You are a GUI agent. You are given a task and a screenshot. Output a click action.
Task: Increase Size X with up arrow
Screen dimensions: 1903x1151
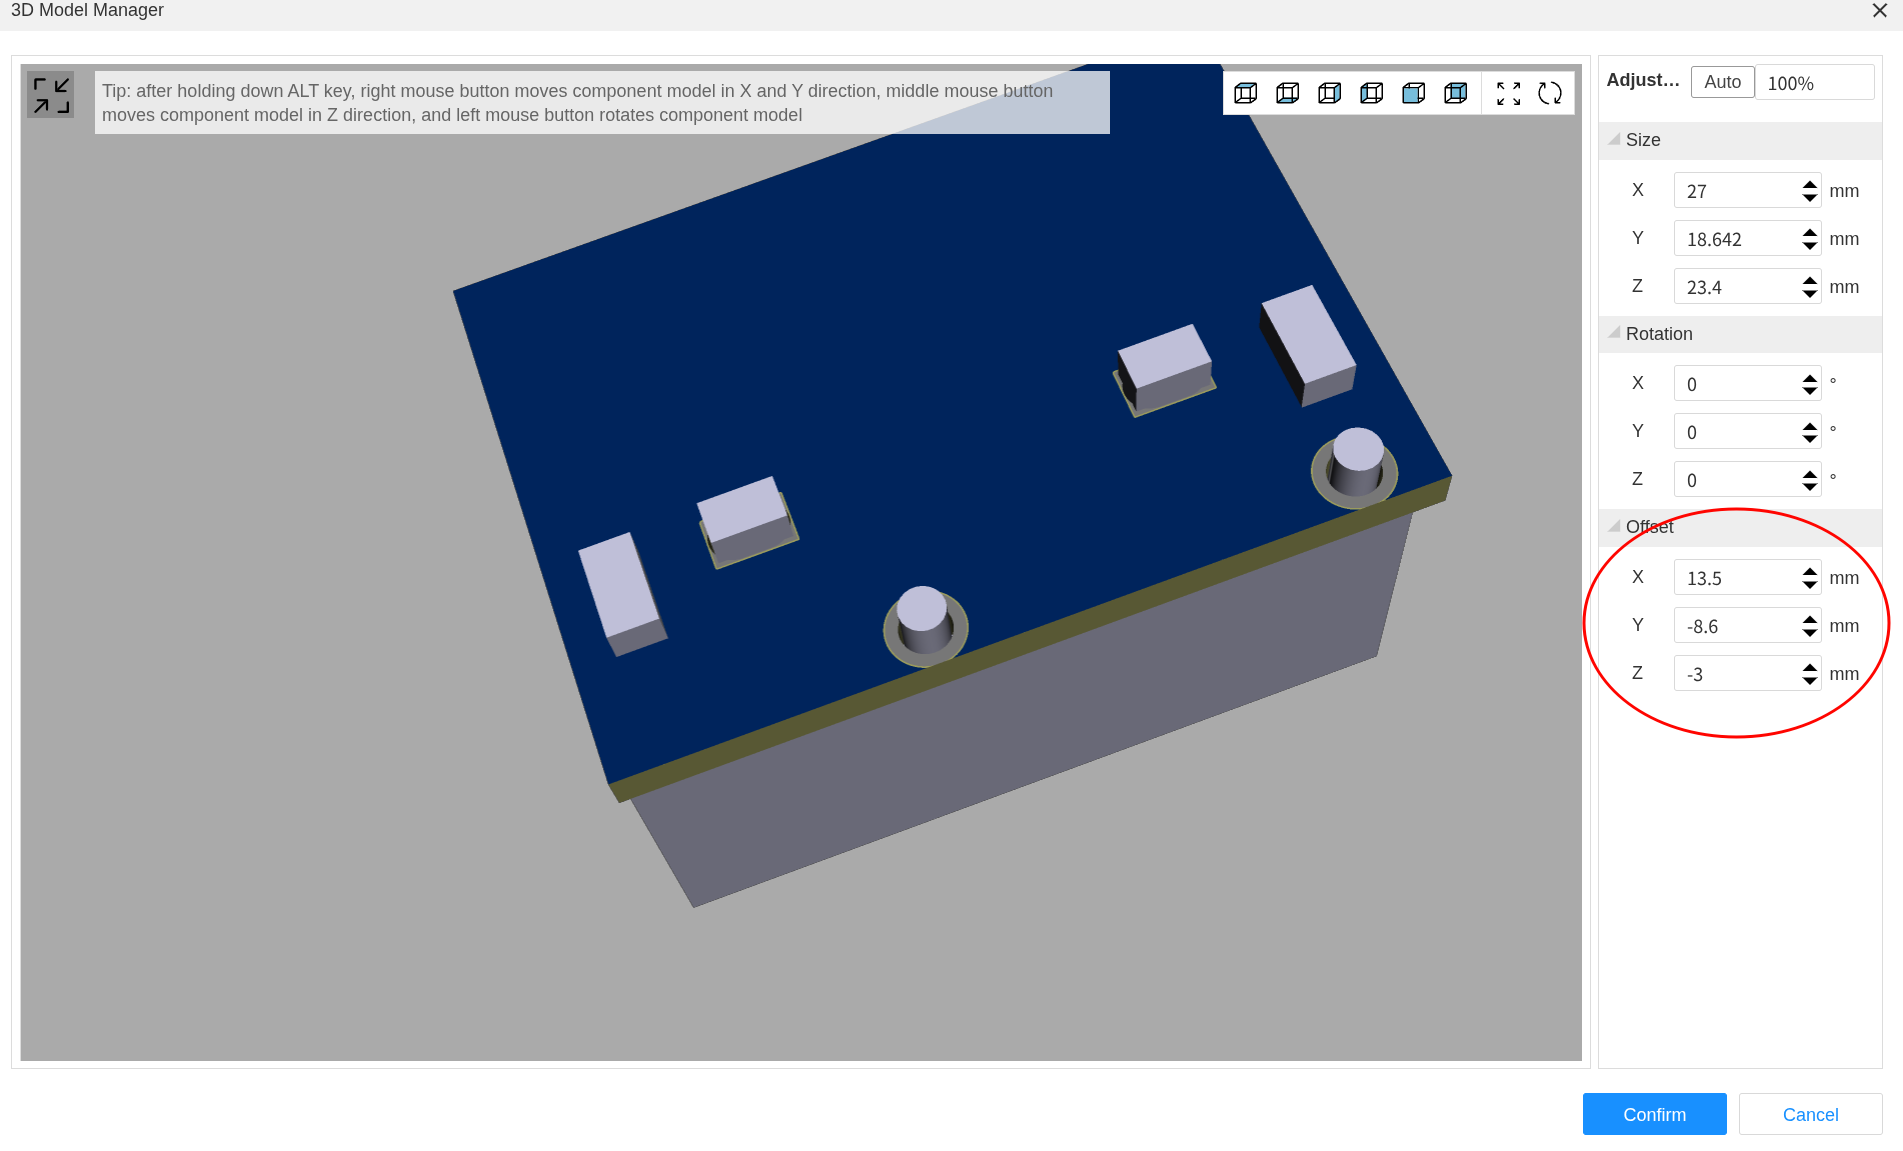pyautogui.click(x=1810, y=184)
